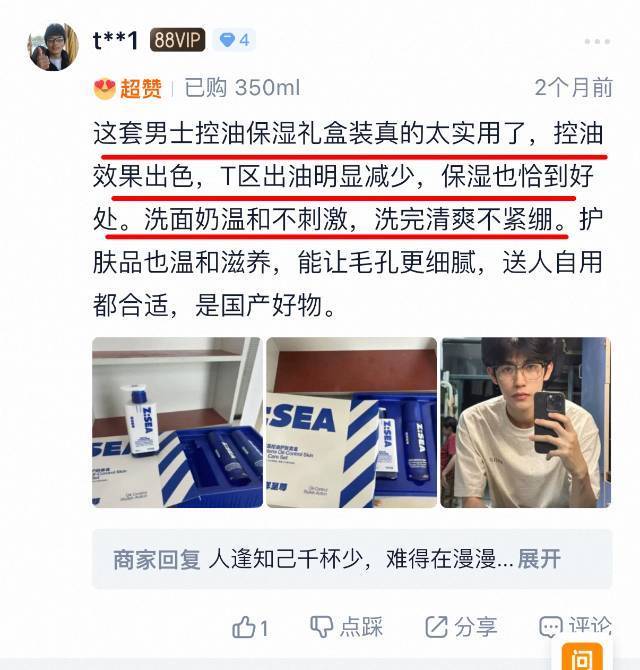Like the review with thumbs-up icon
The width and height of the screenshot is (640, 670).
(x=243, y=627)
